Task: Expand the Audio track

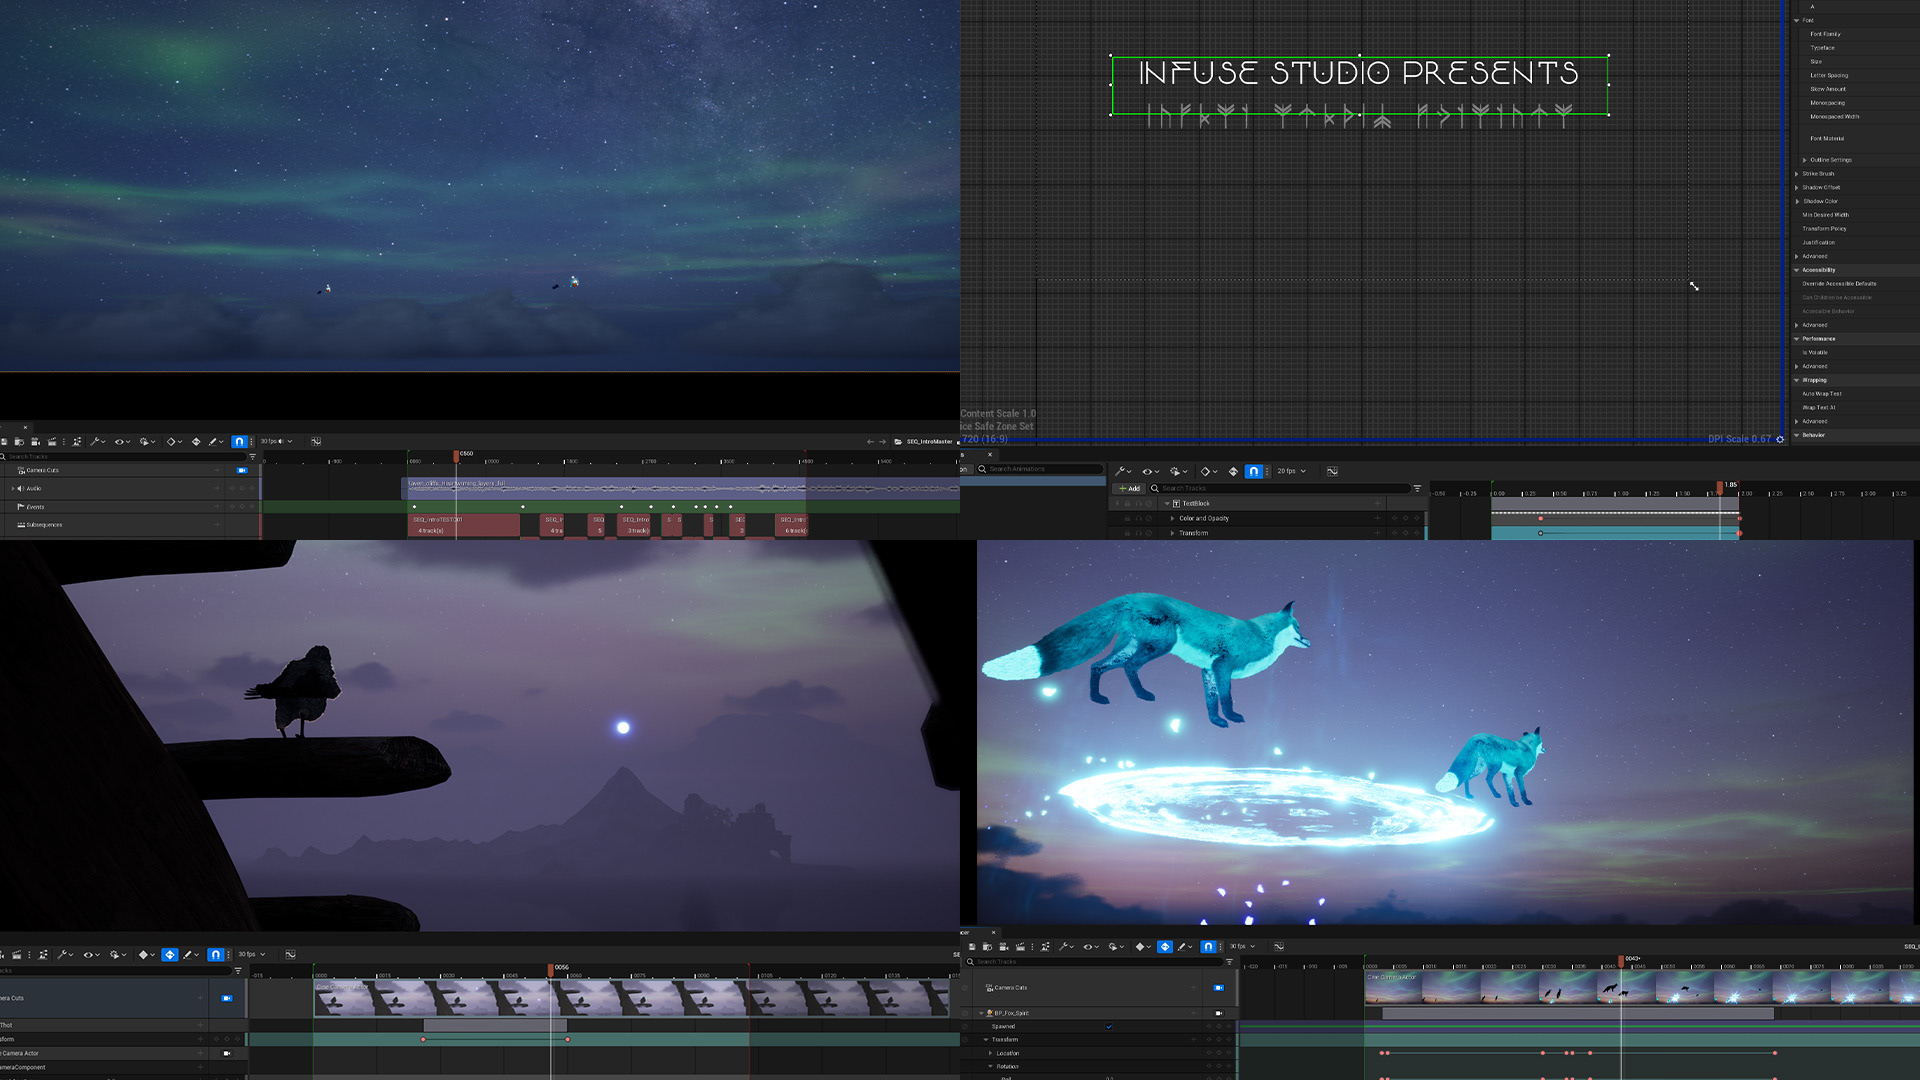Action: 13,489
